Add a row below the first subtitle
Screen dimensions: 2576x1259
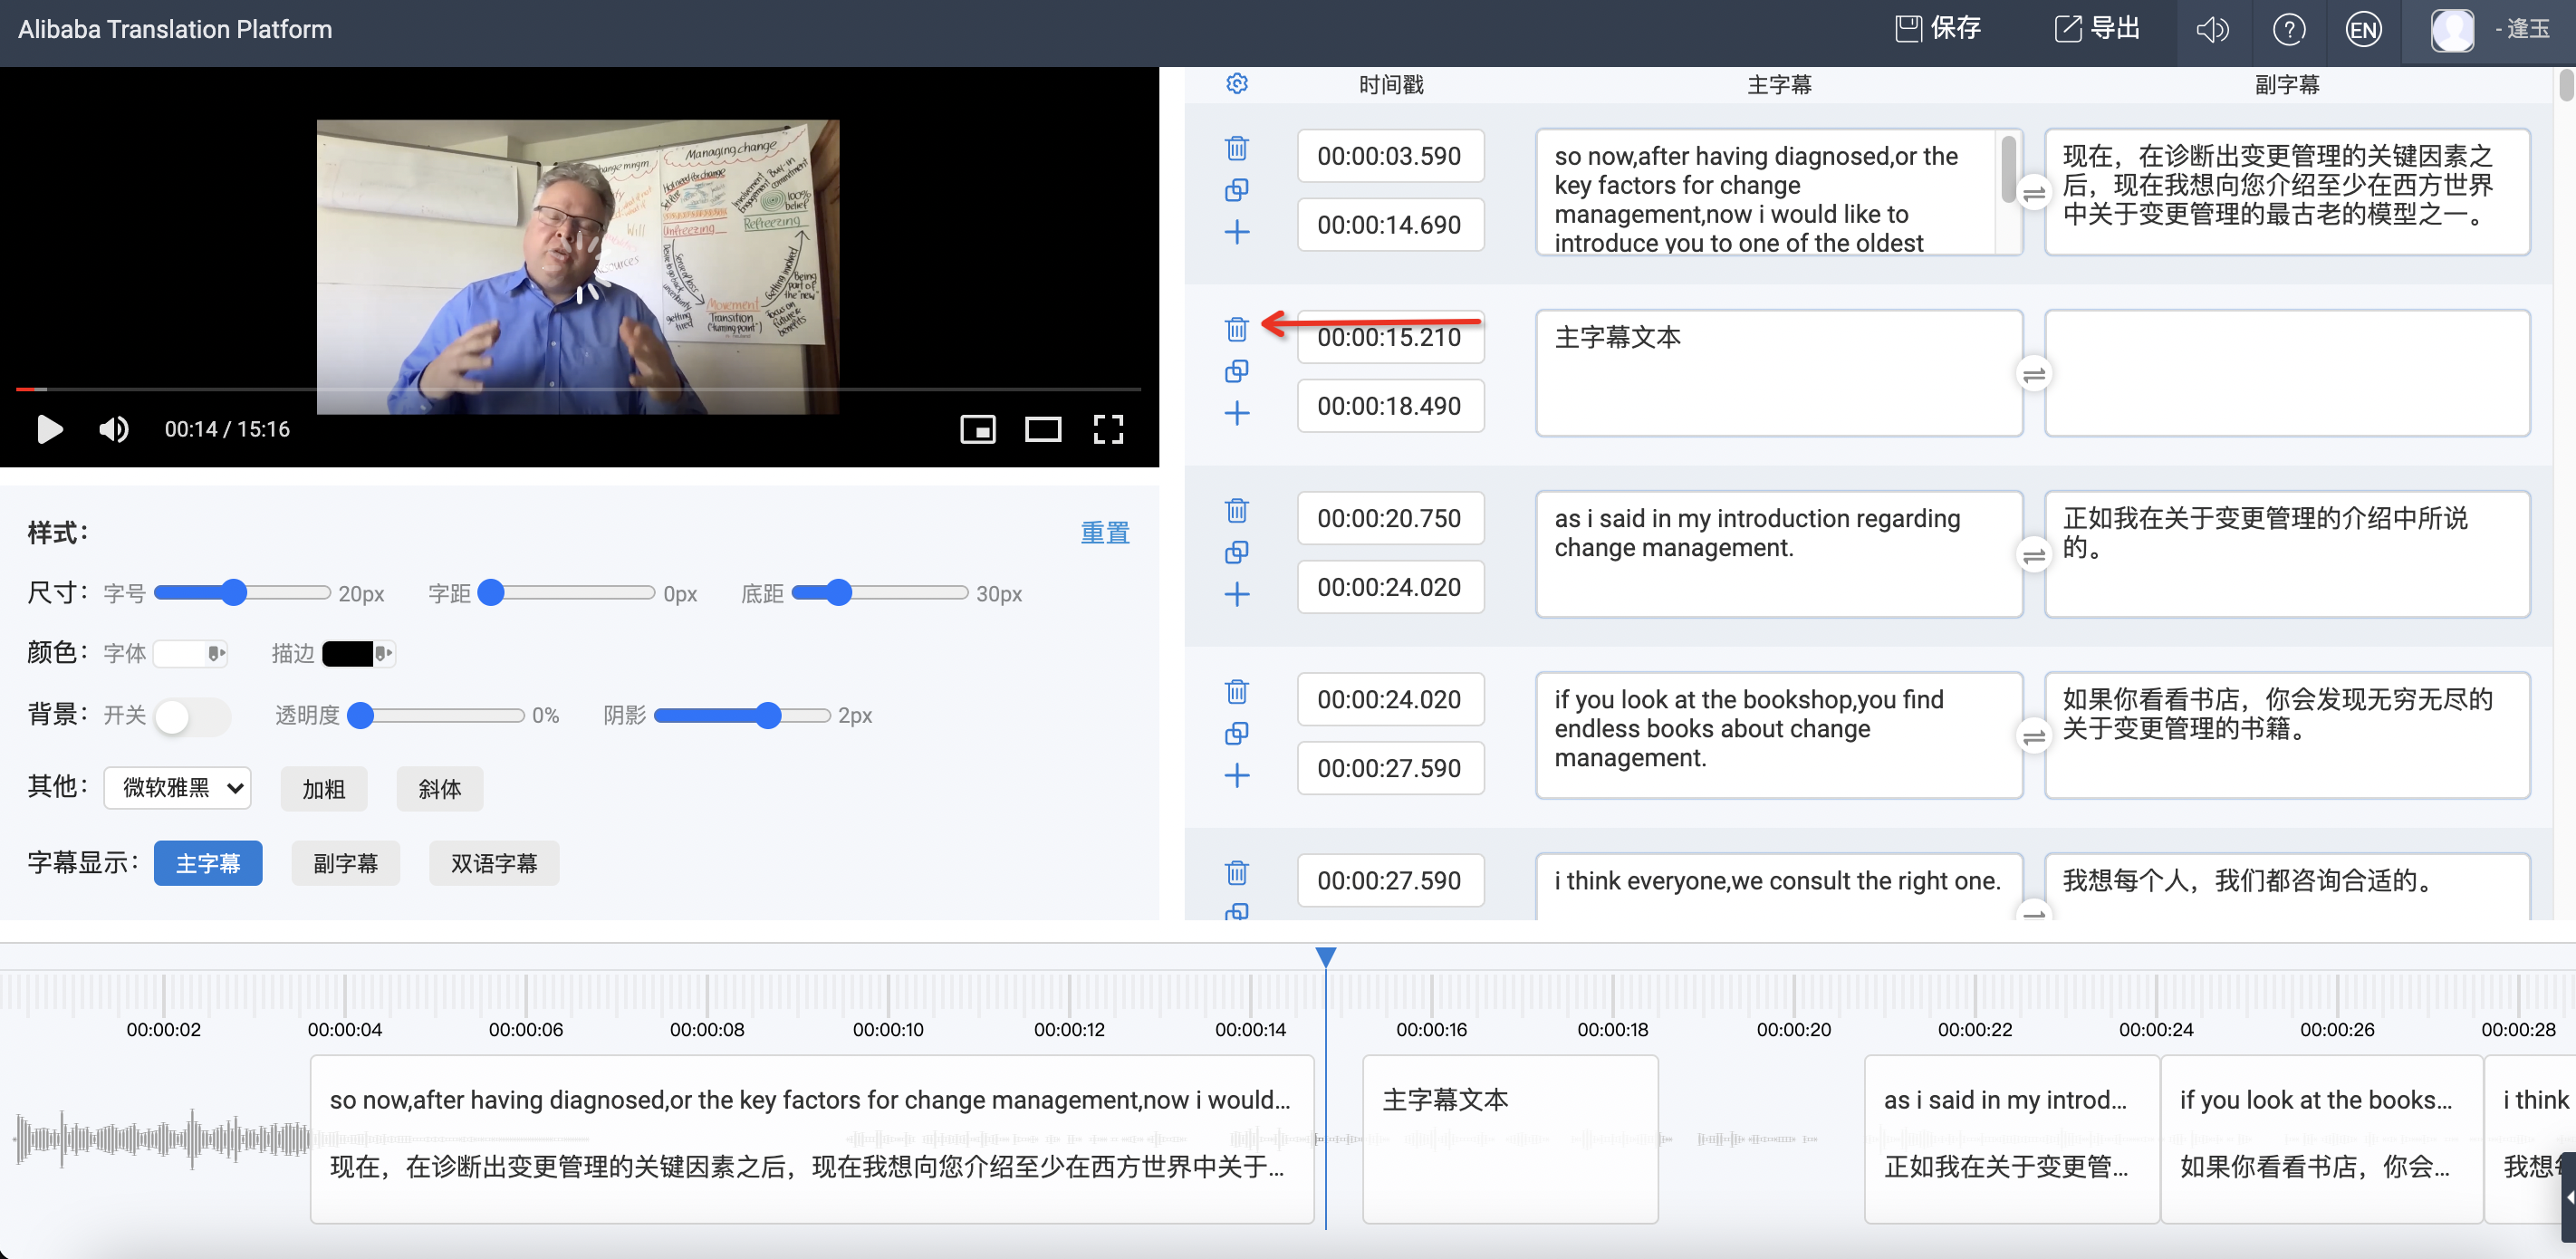point(1237,232)
